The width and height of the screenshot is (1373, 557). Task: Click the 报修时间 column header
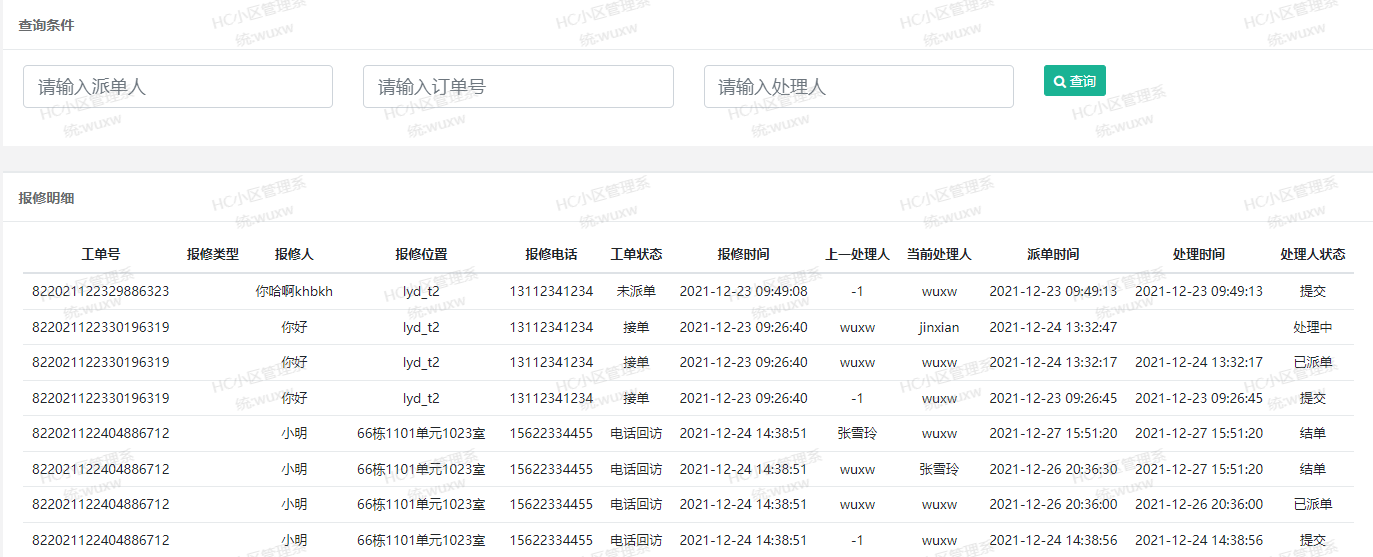point(743,254)
